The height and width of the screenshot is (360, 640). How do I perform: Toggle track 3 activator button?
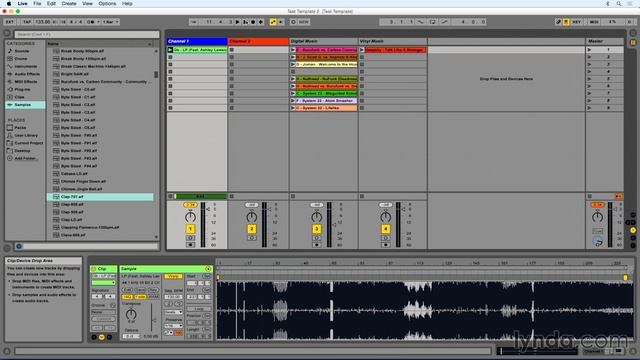tap(317, 229)
